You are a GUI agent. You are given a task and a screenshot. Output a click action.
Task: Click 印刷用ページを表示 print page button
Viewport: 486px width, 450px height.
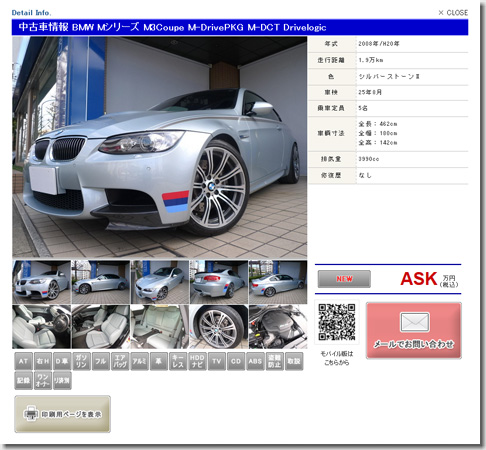point(63,414)
